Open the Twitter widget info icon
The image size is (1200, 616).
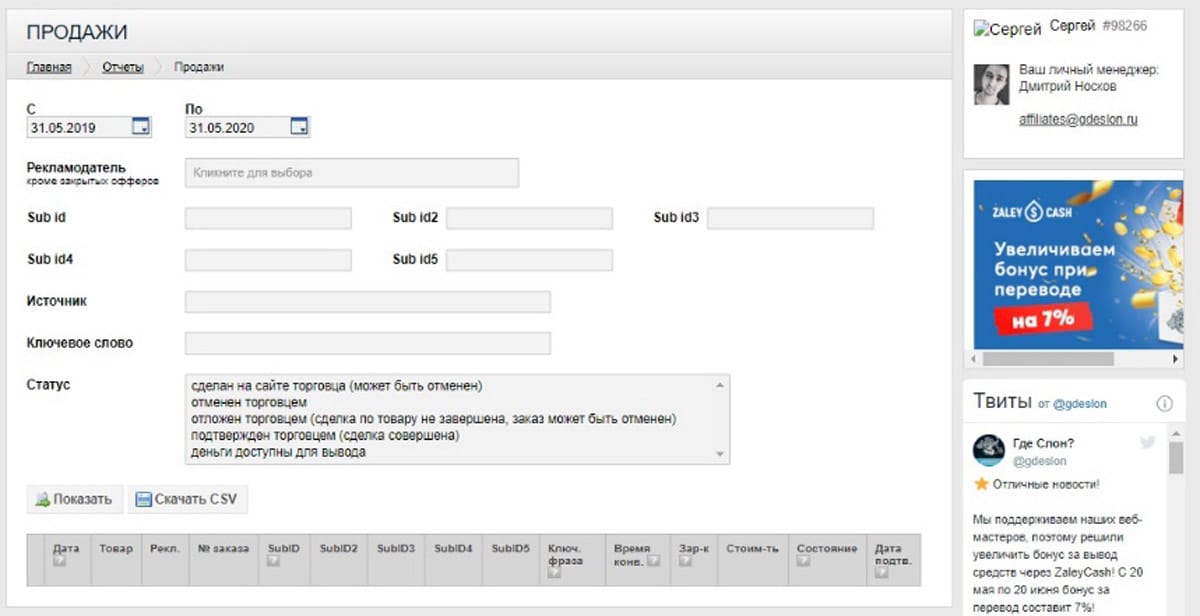1164,404
